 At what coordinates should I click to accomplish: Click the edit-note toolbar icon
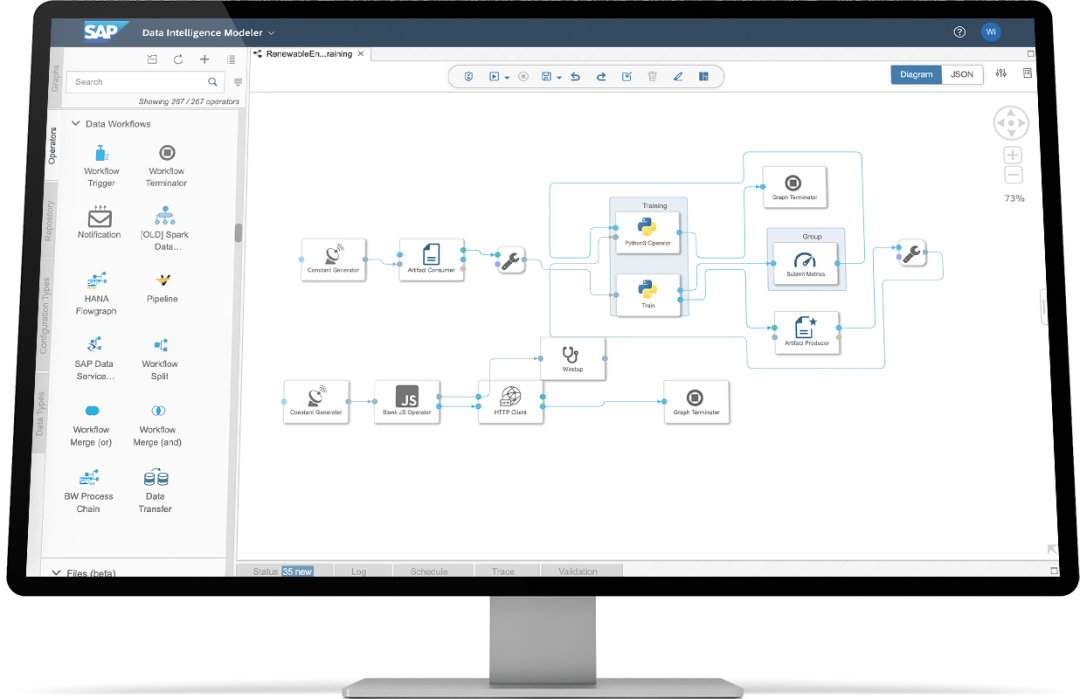627,76
